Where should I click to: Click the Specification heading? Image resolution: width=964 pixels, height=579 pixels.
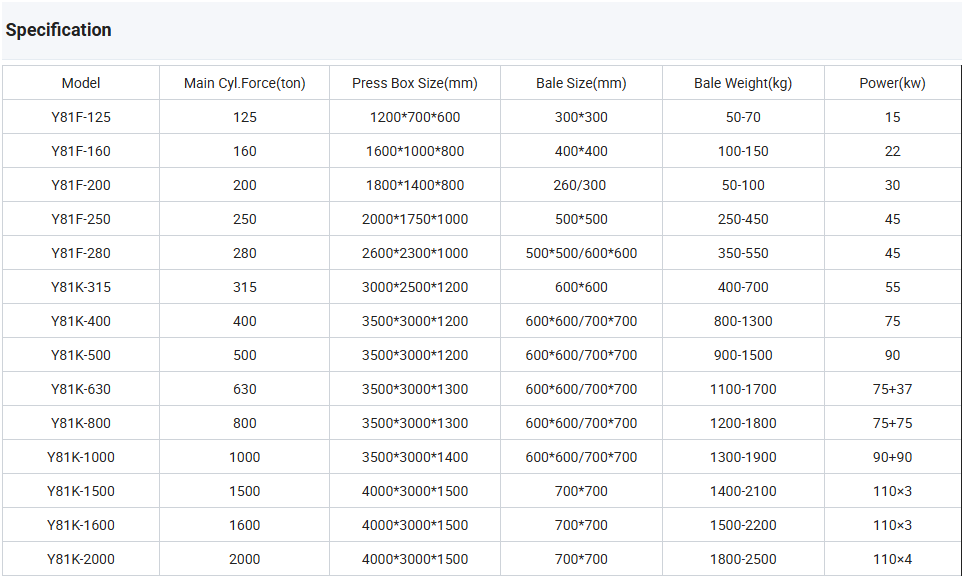point(58,30)
